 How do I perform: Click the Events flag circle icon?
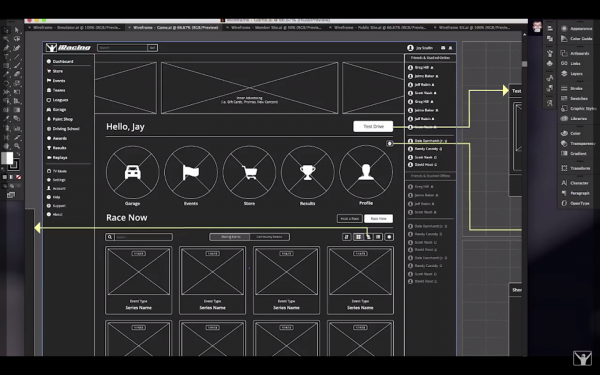coord(191,172)
